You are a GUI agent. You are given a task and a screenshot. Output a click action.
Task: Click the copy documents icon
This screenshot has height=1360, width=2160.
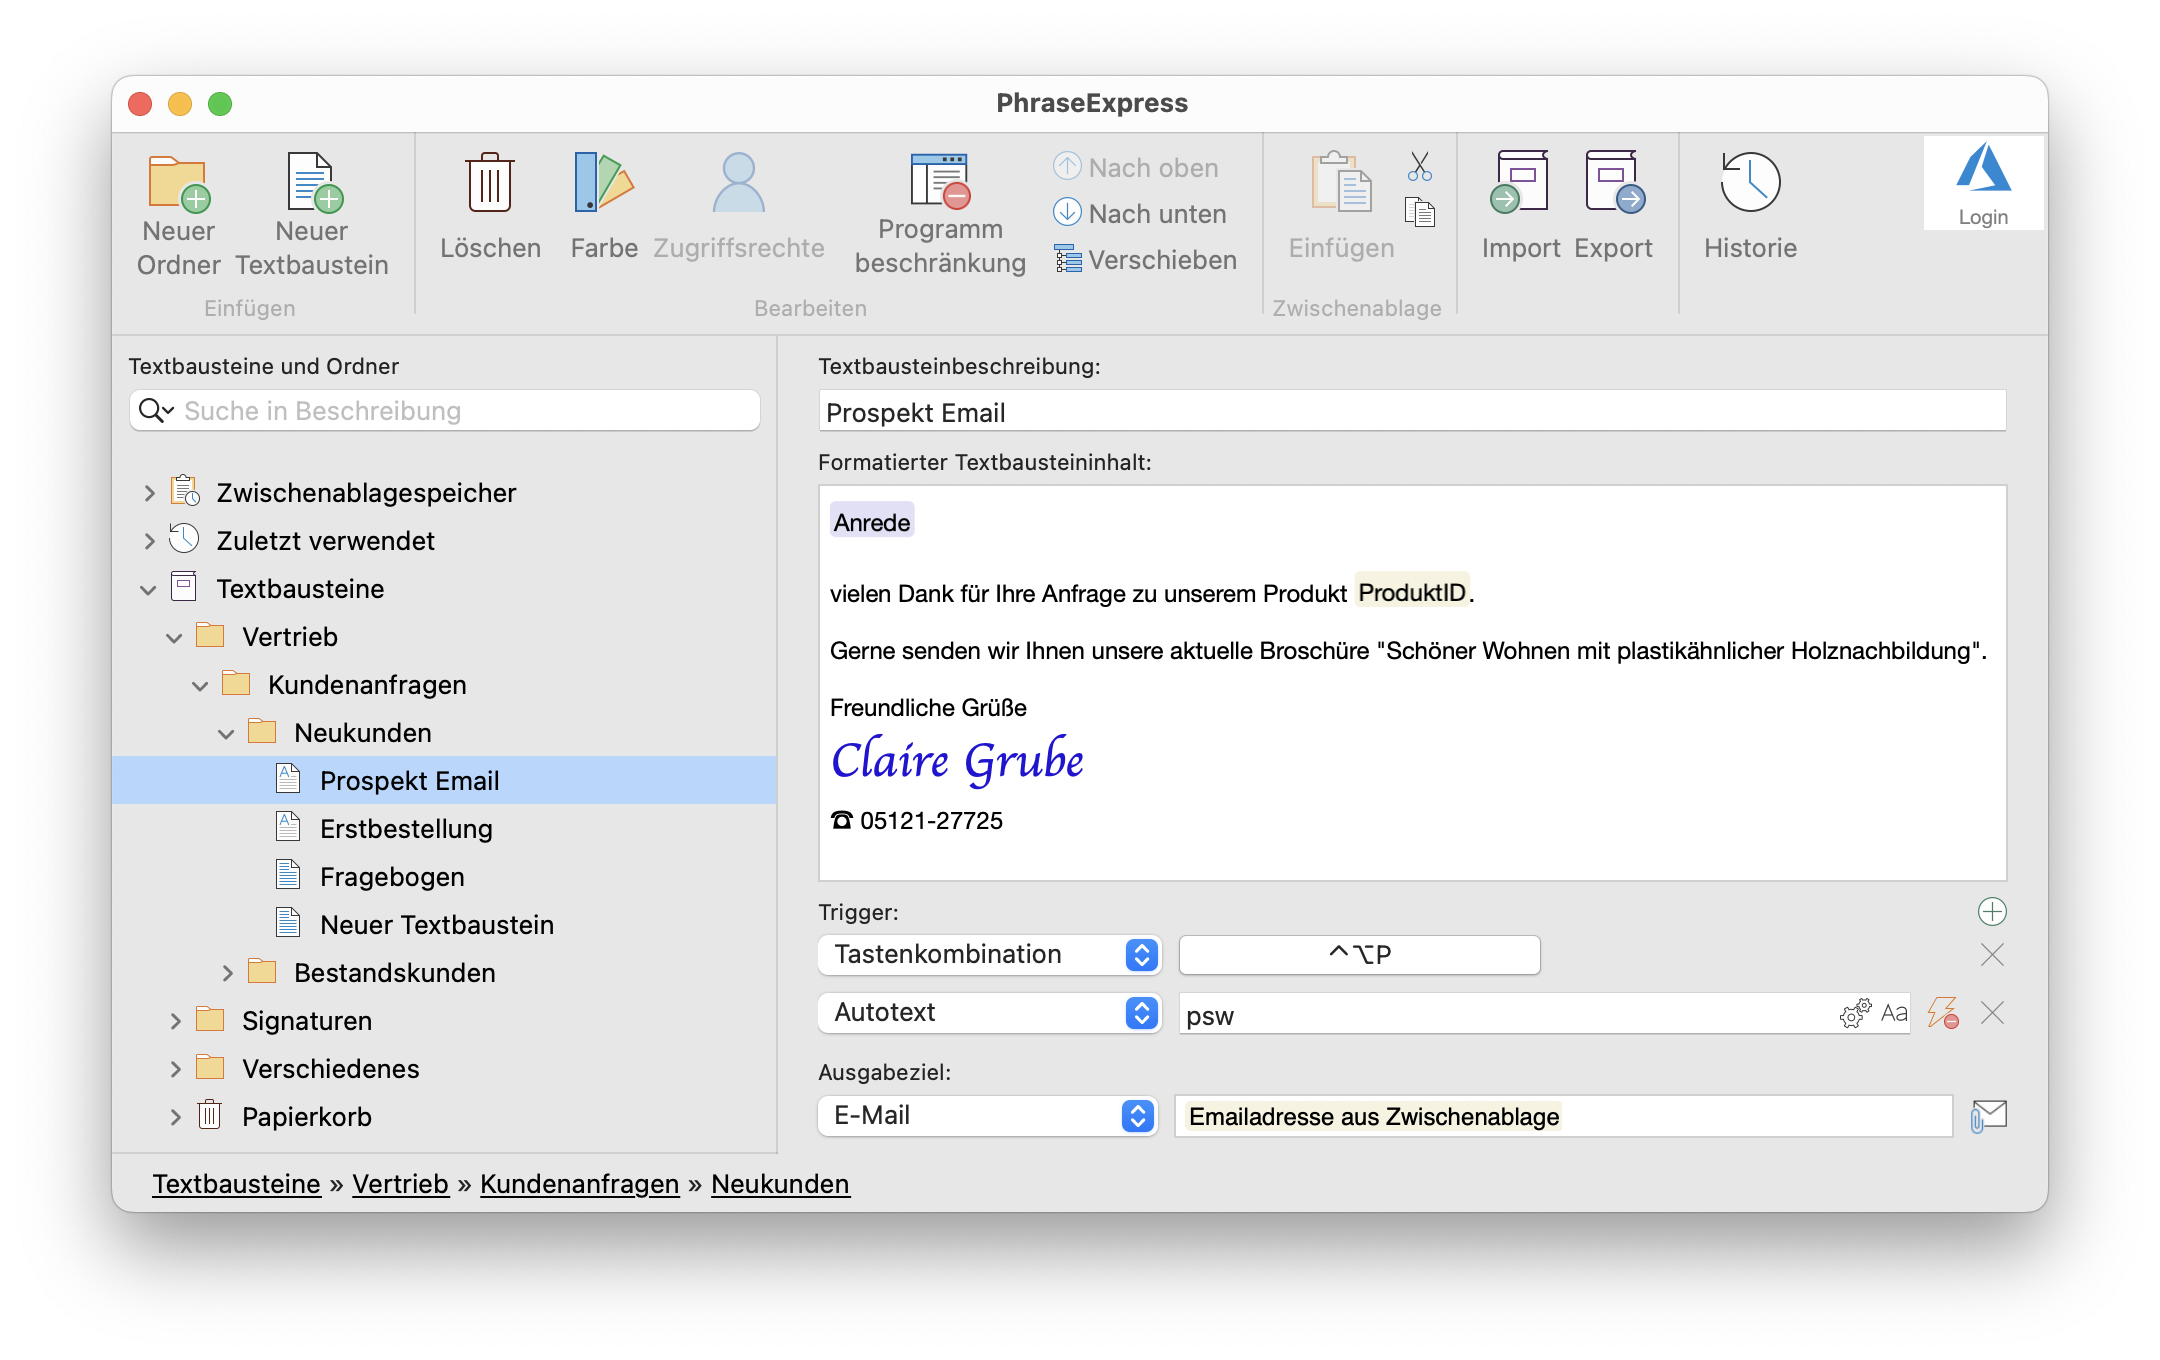pyautogui.click(x=1420, y=212)
